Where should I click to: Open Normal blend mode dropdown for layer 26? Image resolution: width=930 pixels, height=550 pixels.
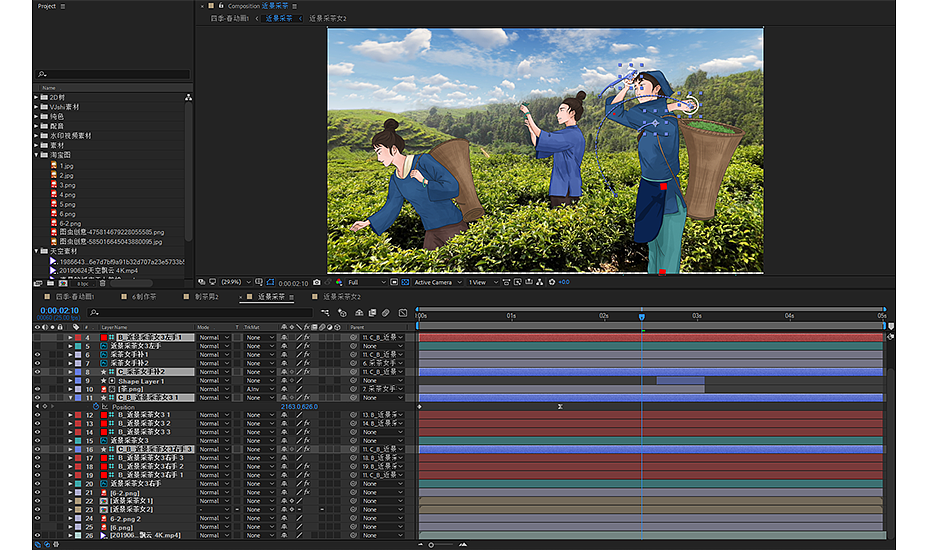pyautogui.click(x=214, y=535)
